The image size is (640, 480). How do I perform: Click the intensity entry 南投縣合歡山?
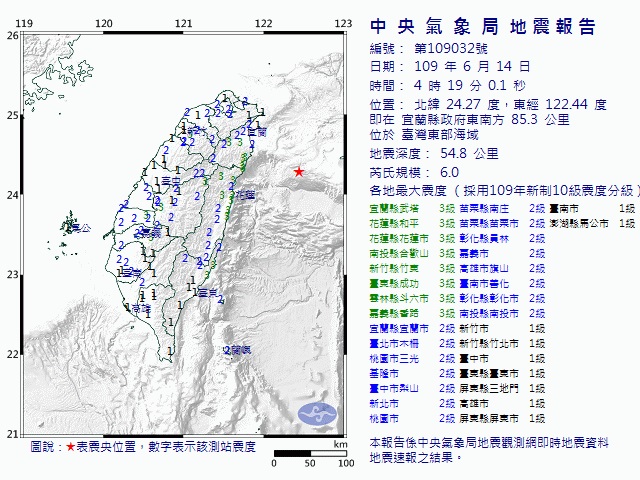(399, 253)
